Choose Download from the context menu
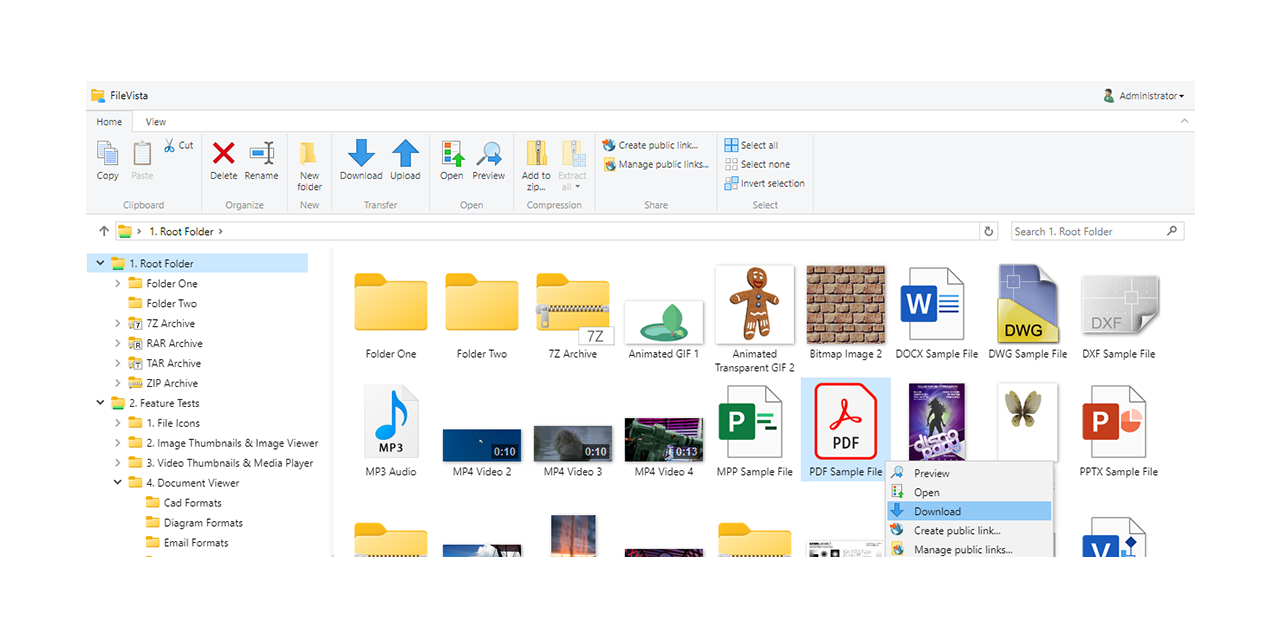This screenshot has width=1280, height=640. pos(937,511)
